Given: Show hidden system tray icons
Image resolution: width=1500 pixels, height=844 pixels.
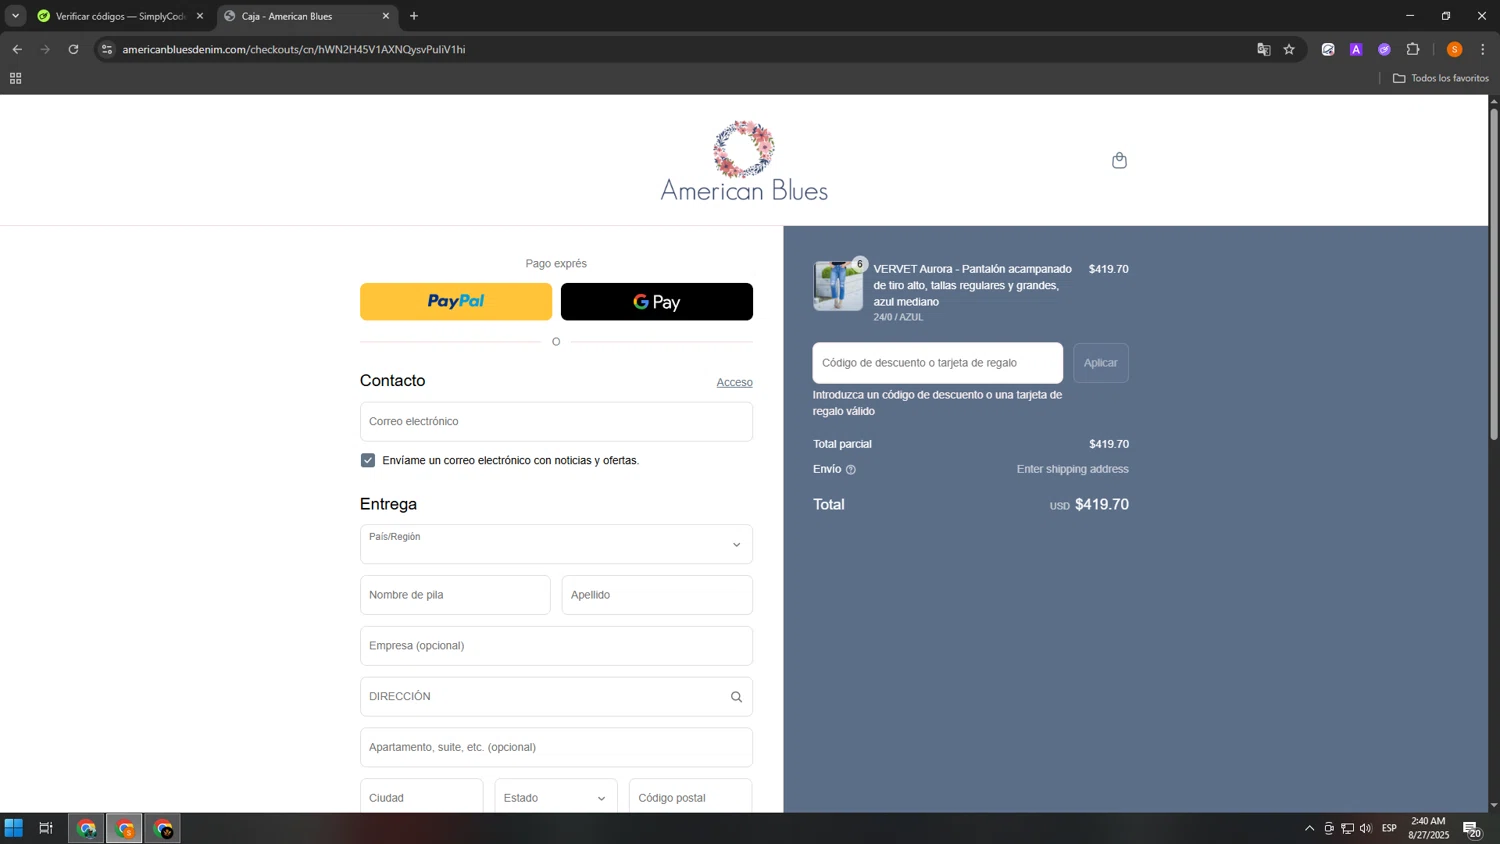Looking at the screenshot, I should (1309, 828).
